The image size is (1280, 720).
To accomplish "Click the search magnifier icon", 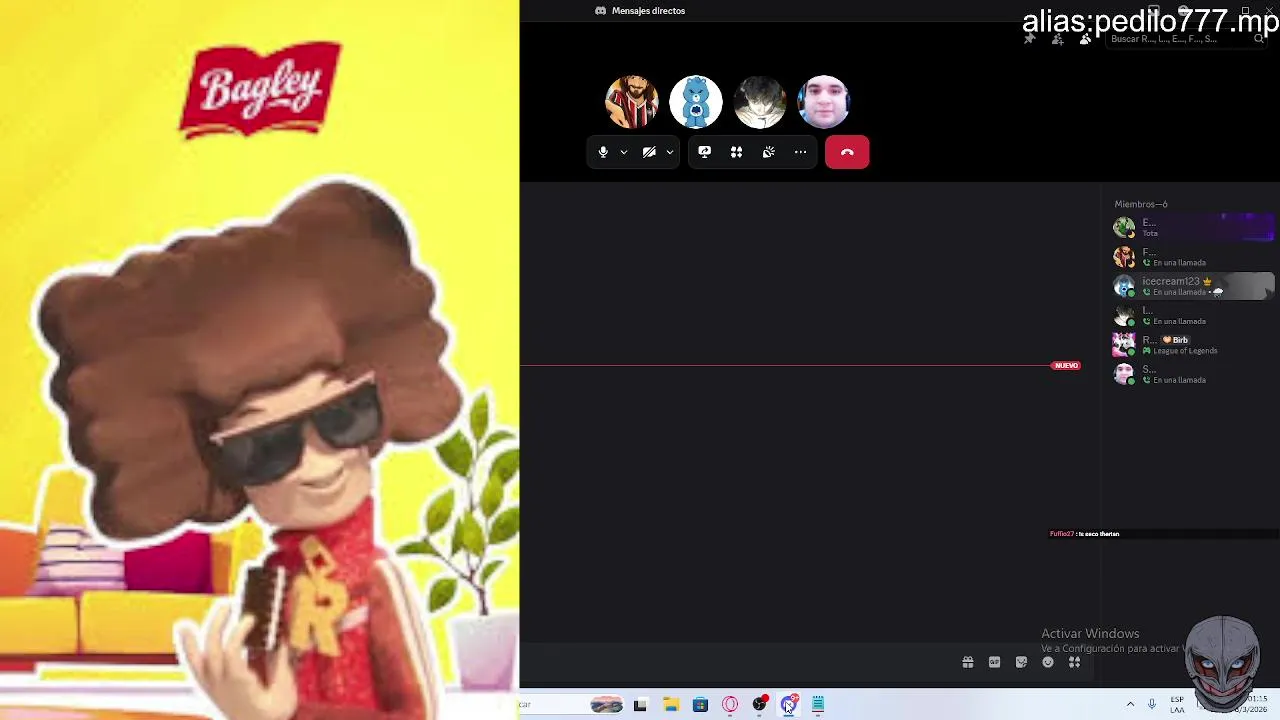I will pyautogui.click(x=1259, y=39).
